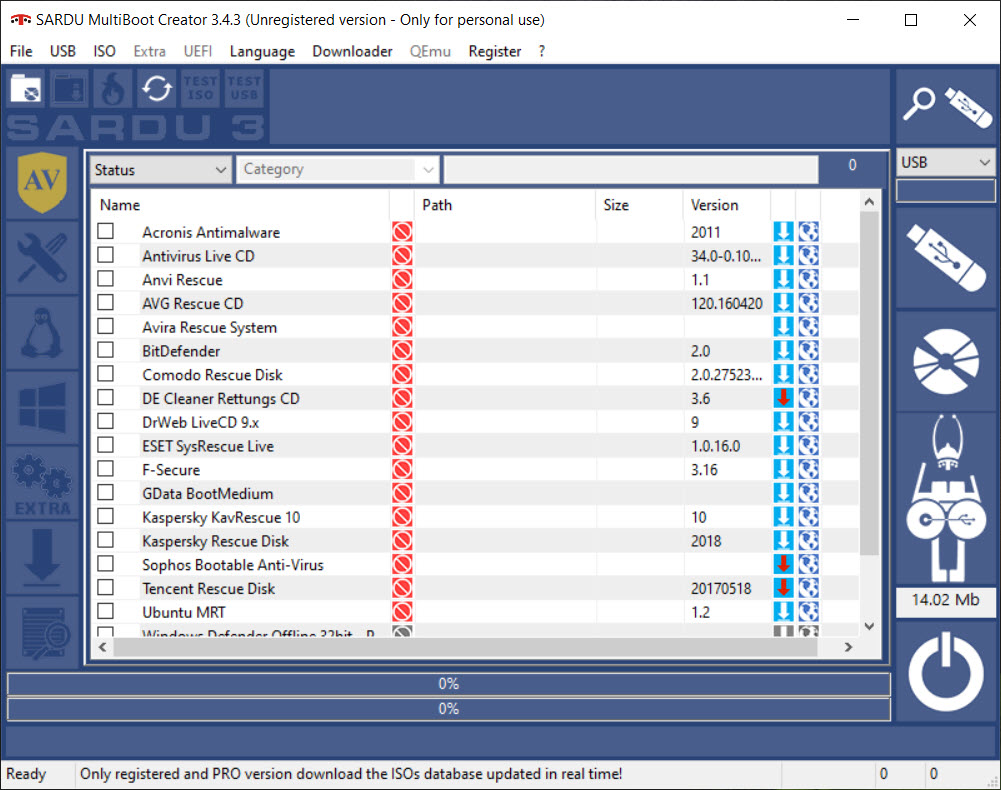Screen dimensions: 1001x790
Task: Click the create ISO disc icon
Action: 946,358
